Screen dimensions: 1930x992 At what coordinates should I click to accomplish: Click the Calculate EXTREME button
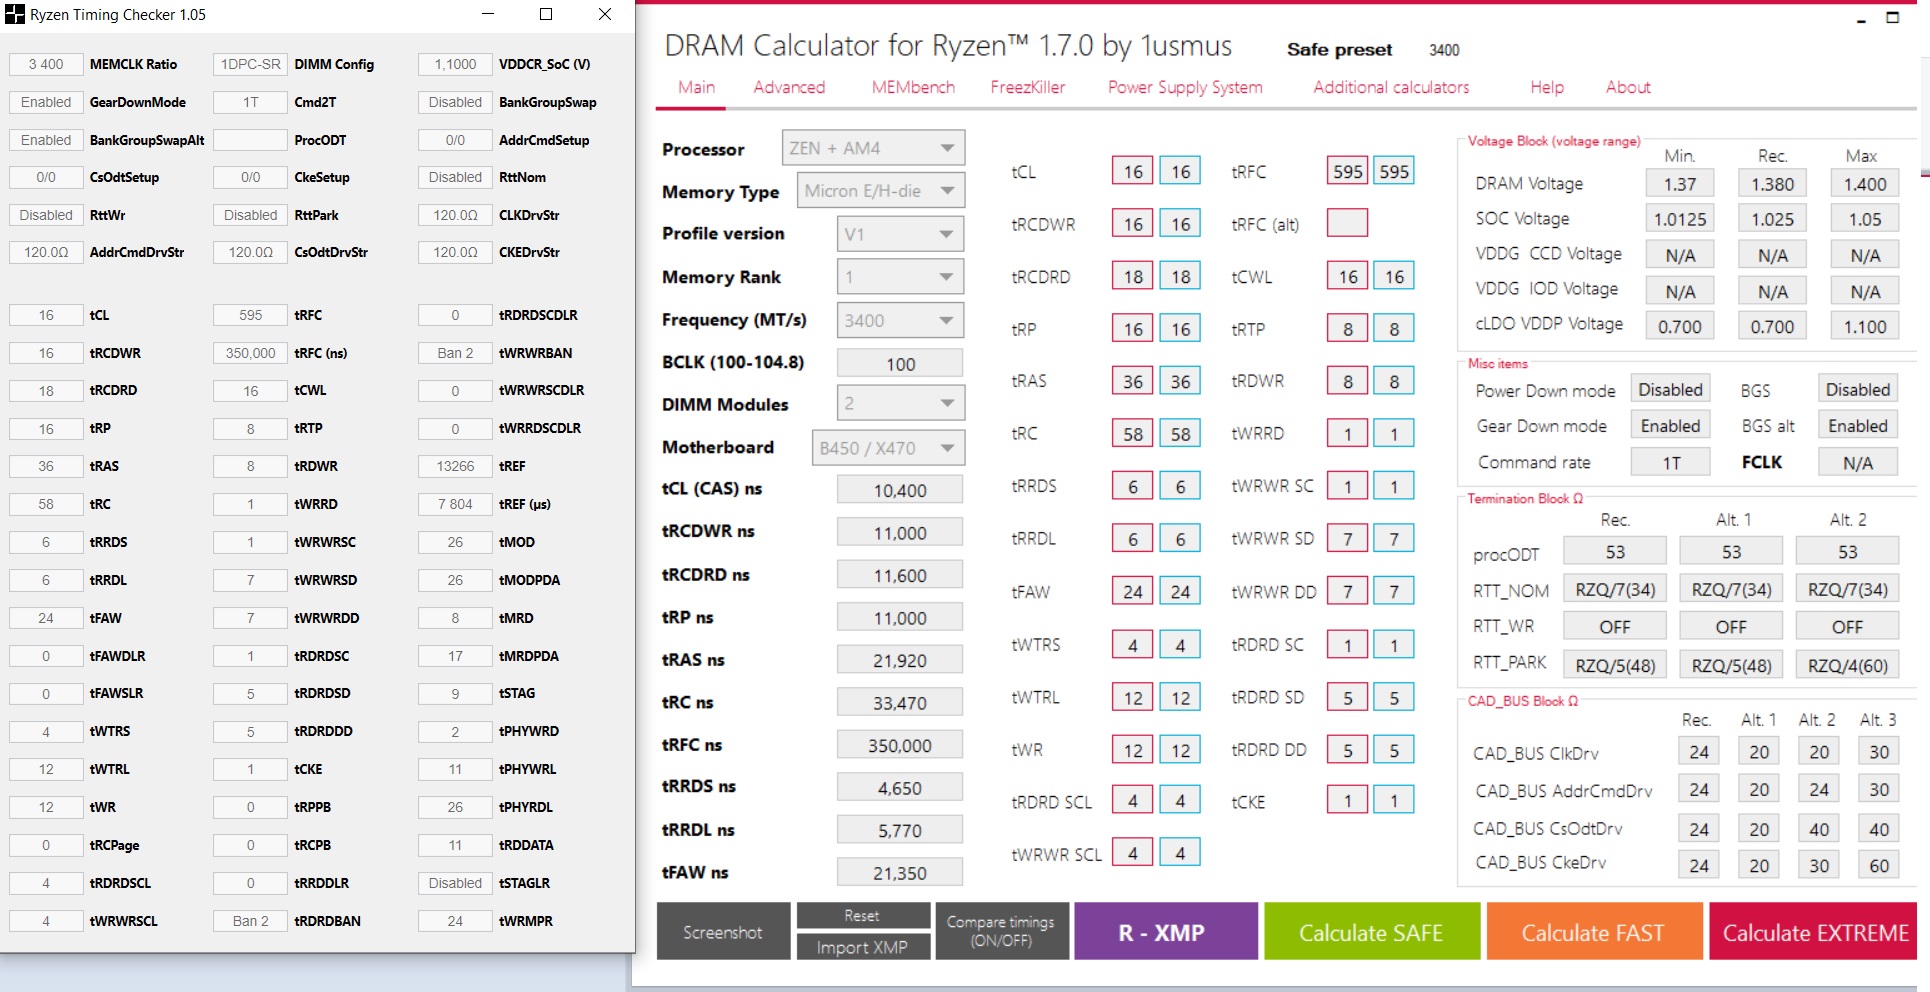1815,932
